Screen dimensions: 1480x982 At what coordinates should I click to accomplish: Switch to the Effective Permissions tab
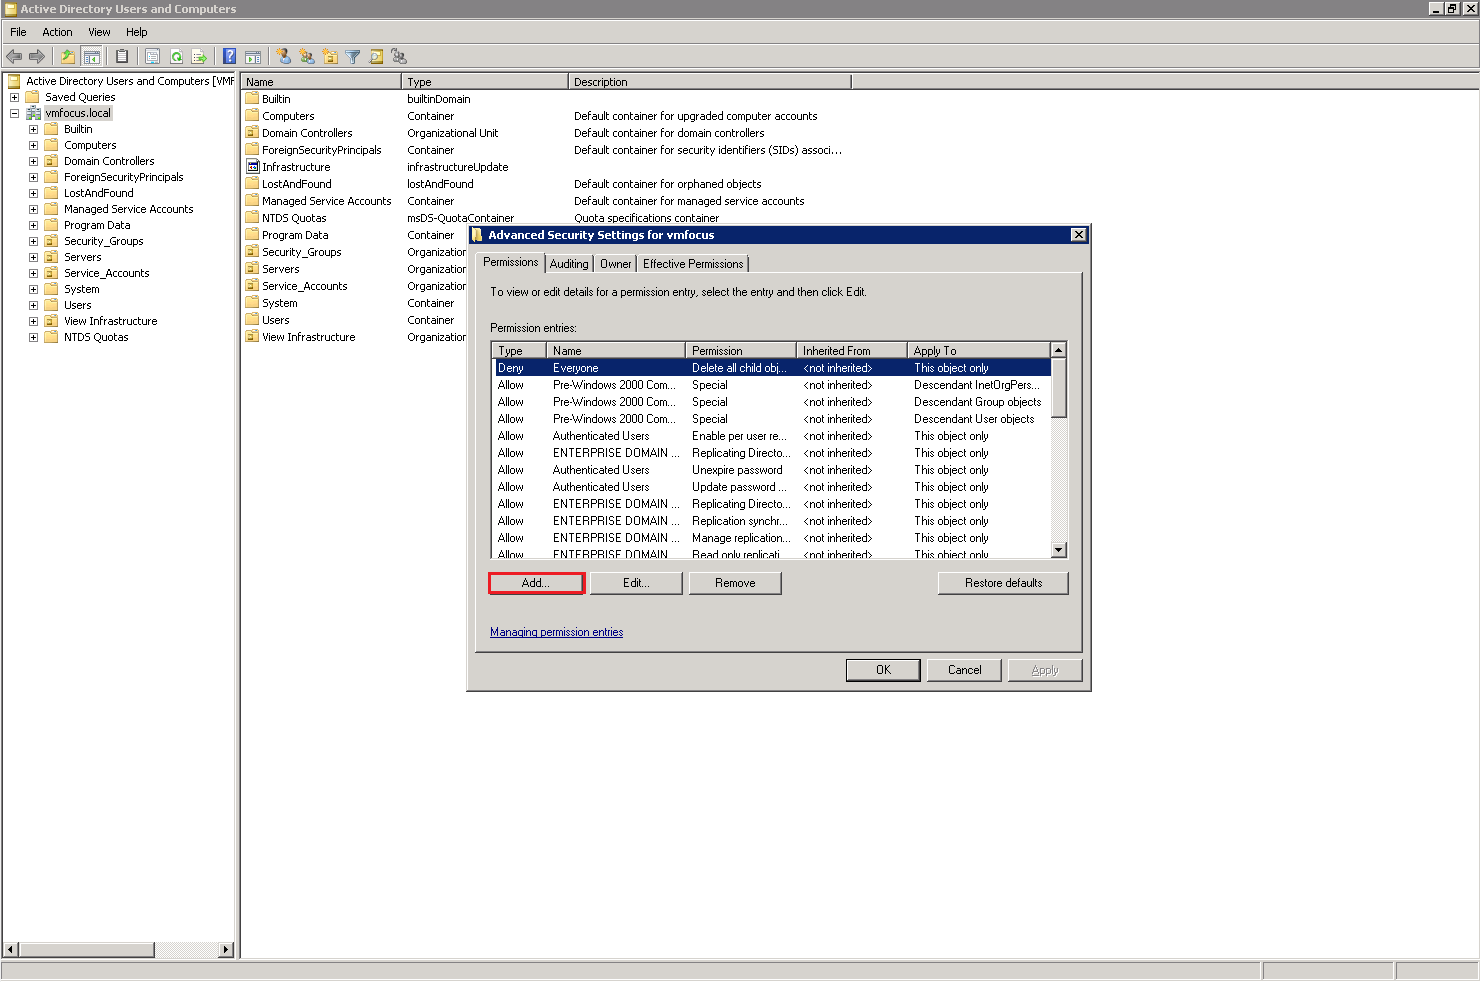coord(693,264)
